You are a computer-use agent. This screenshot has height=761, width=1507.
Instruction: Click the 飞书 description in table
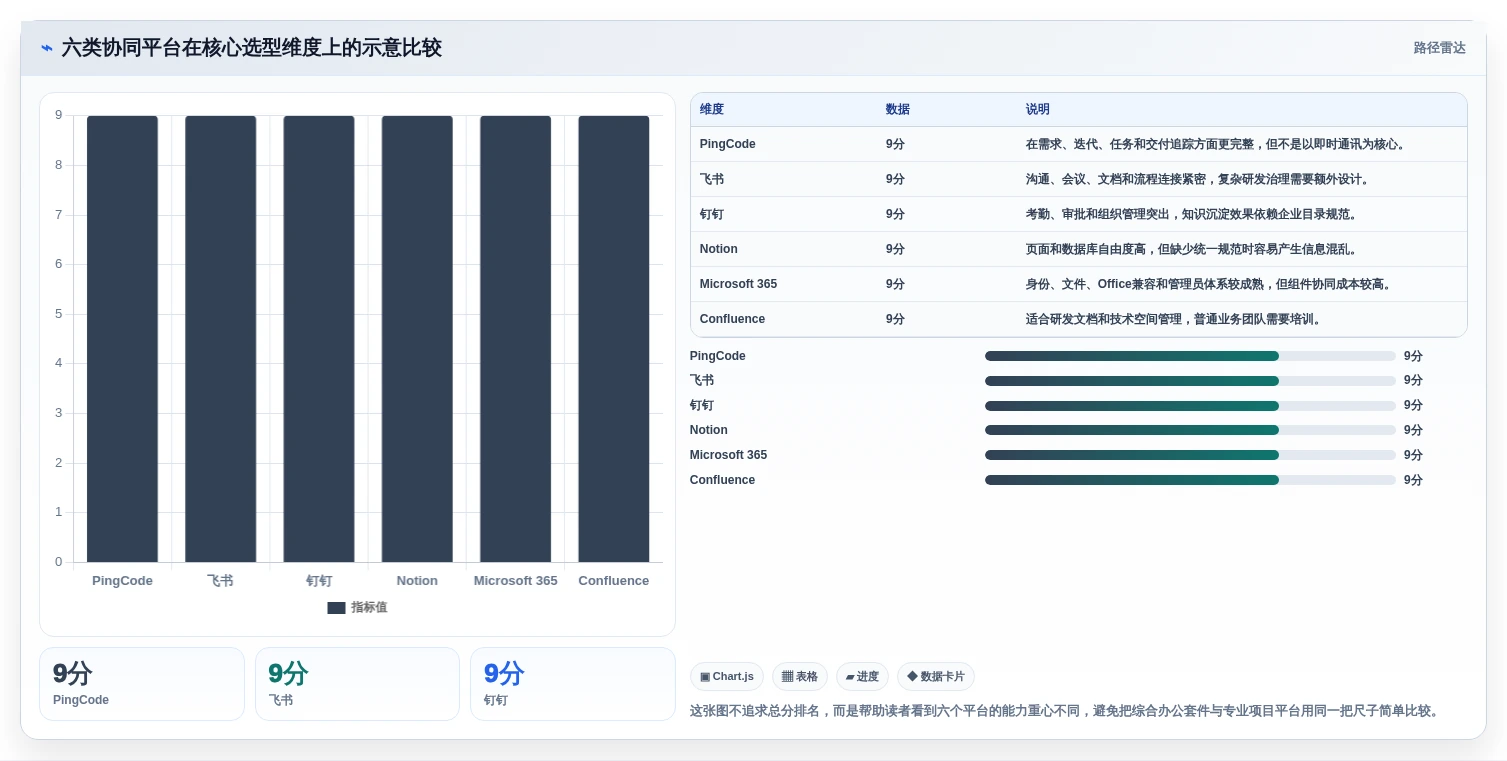click(x=1198, y=179)
